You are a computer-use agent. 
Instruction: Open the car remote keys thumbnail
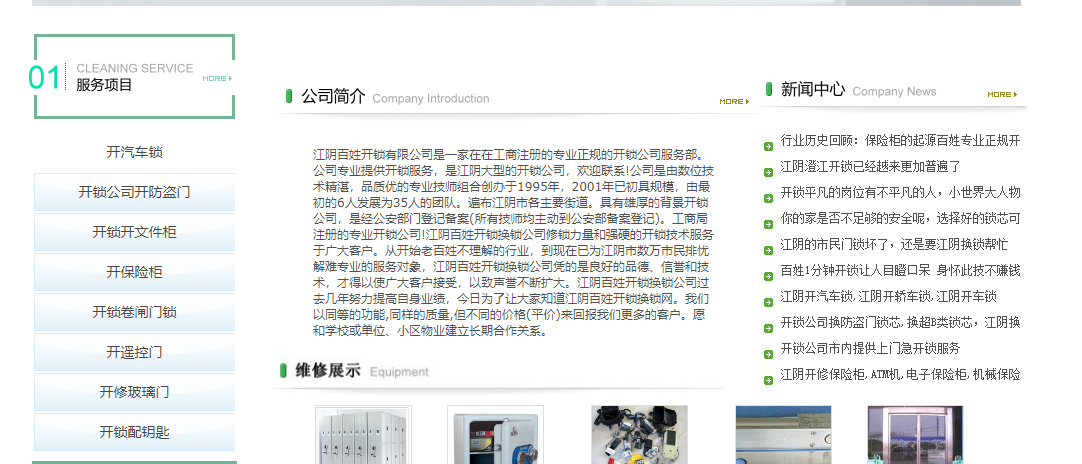tap(639, 435)
